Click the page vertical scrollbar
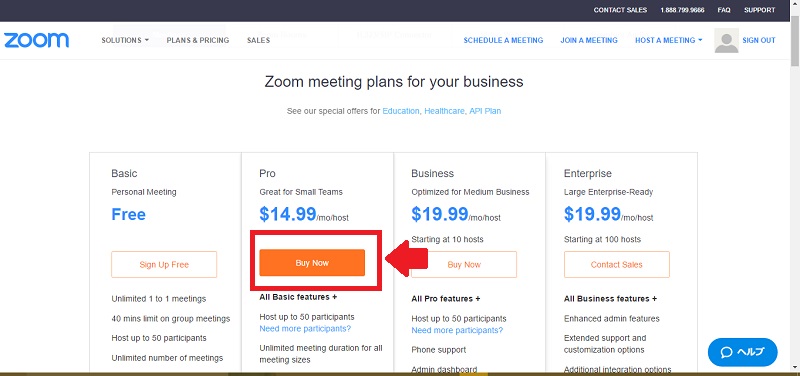 [x=795, y=194]
